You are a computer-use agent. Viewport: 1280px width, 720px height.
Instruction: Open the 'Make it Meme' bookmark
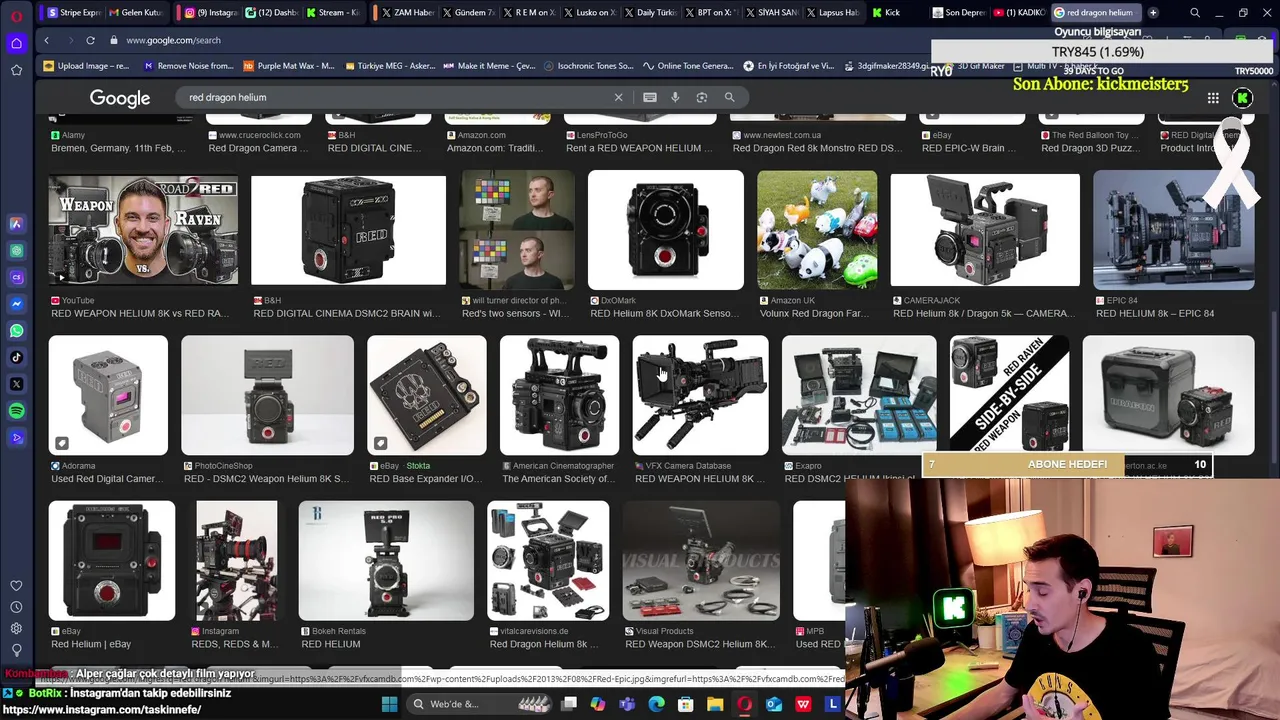489,66
